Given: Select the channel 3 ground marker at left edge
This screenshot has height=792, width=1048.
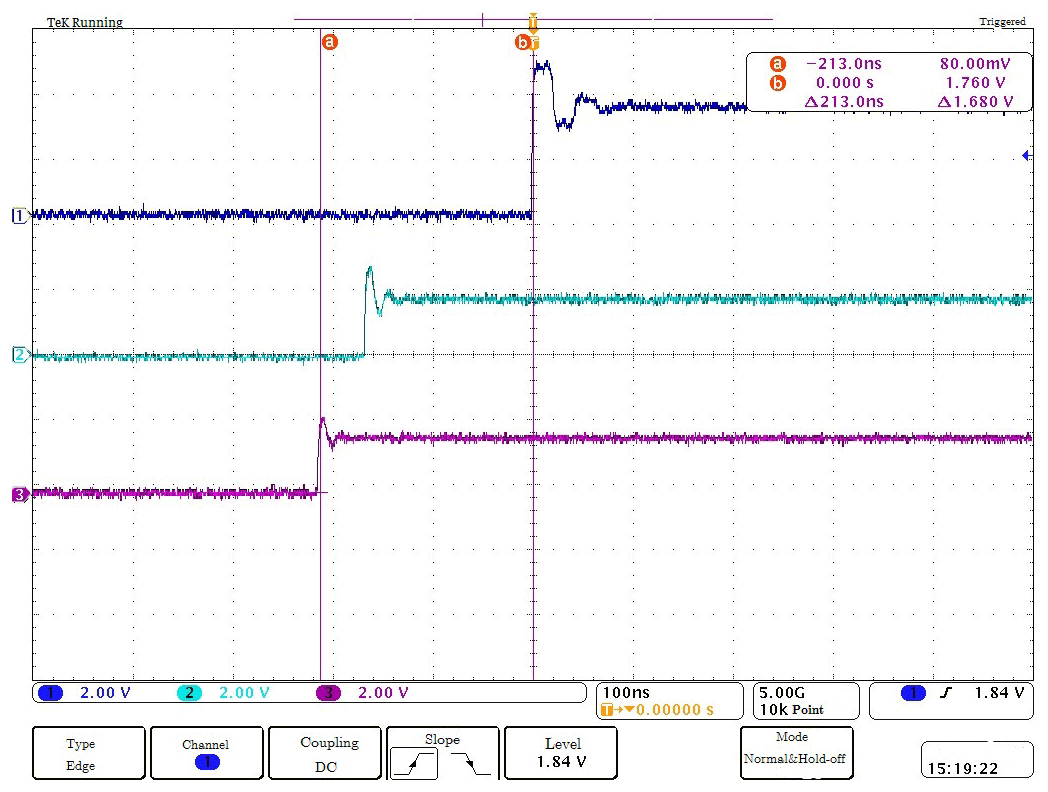Looking at the screenshot, I should point(17,494).
